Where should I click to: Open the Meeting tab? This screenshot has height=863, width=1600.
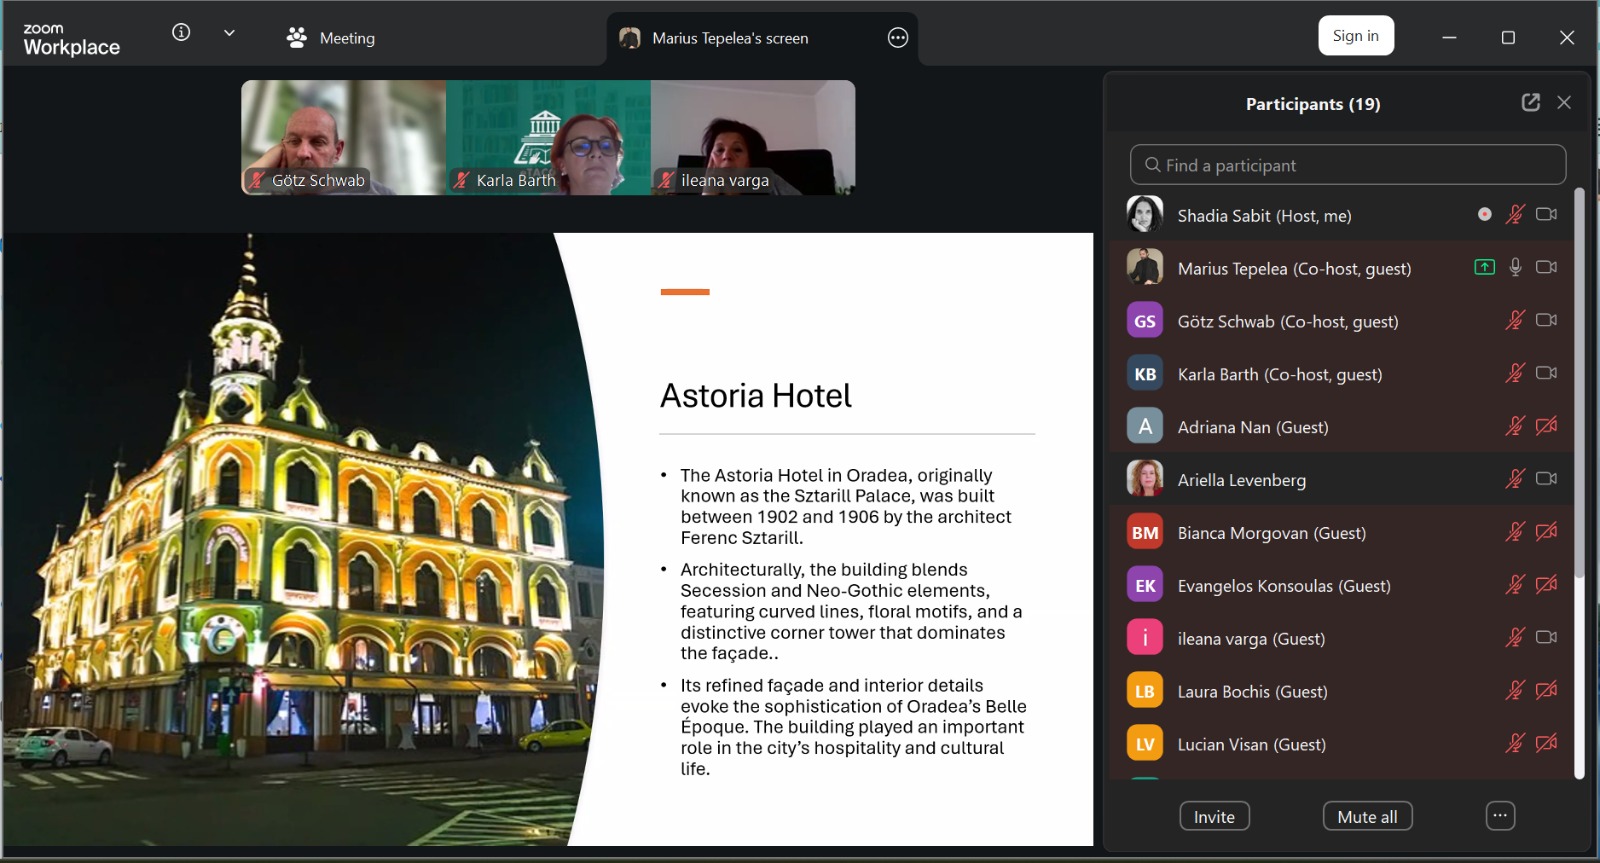coord(331,38)
